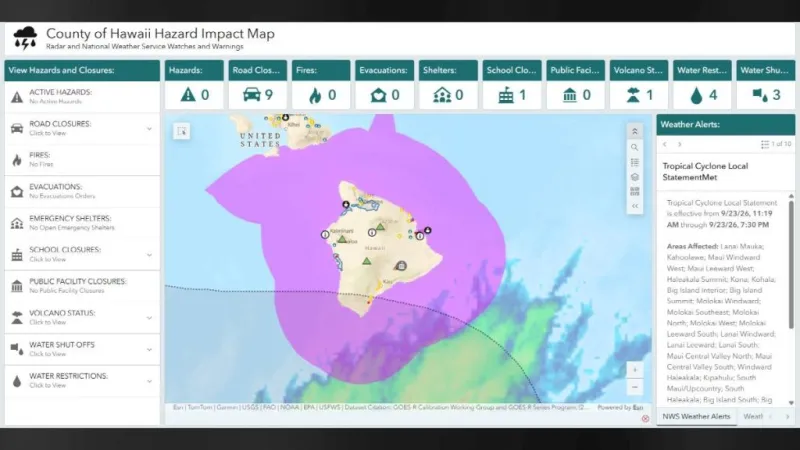Click the Fires flame icon in sidebar
Image resolution: width=800 pixels, height=450 pixels.
point(17,160)
